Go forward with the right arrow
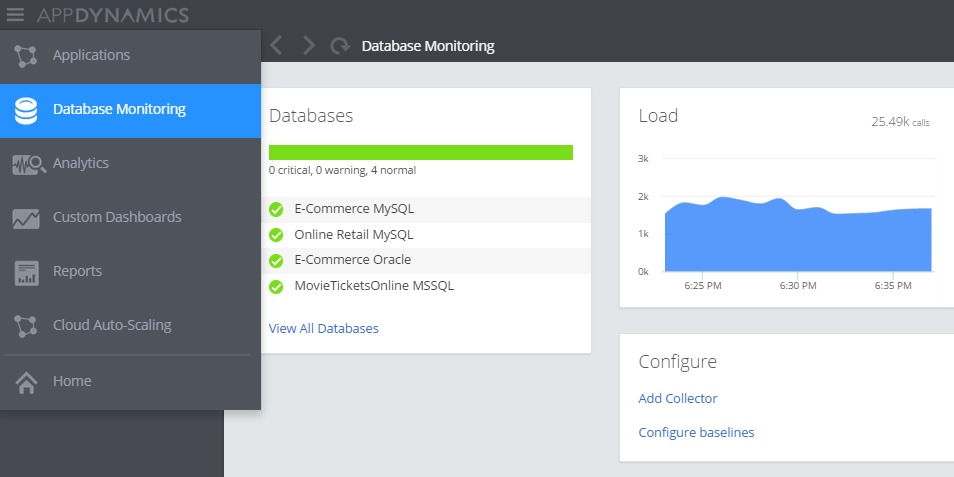 tap(308, 46)
